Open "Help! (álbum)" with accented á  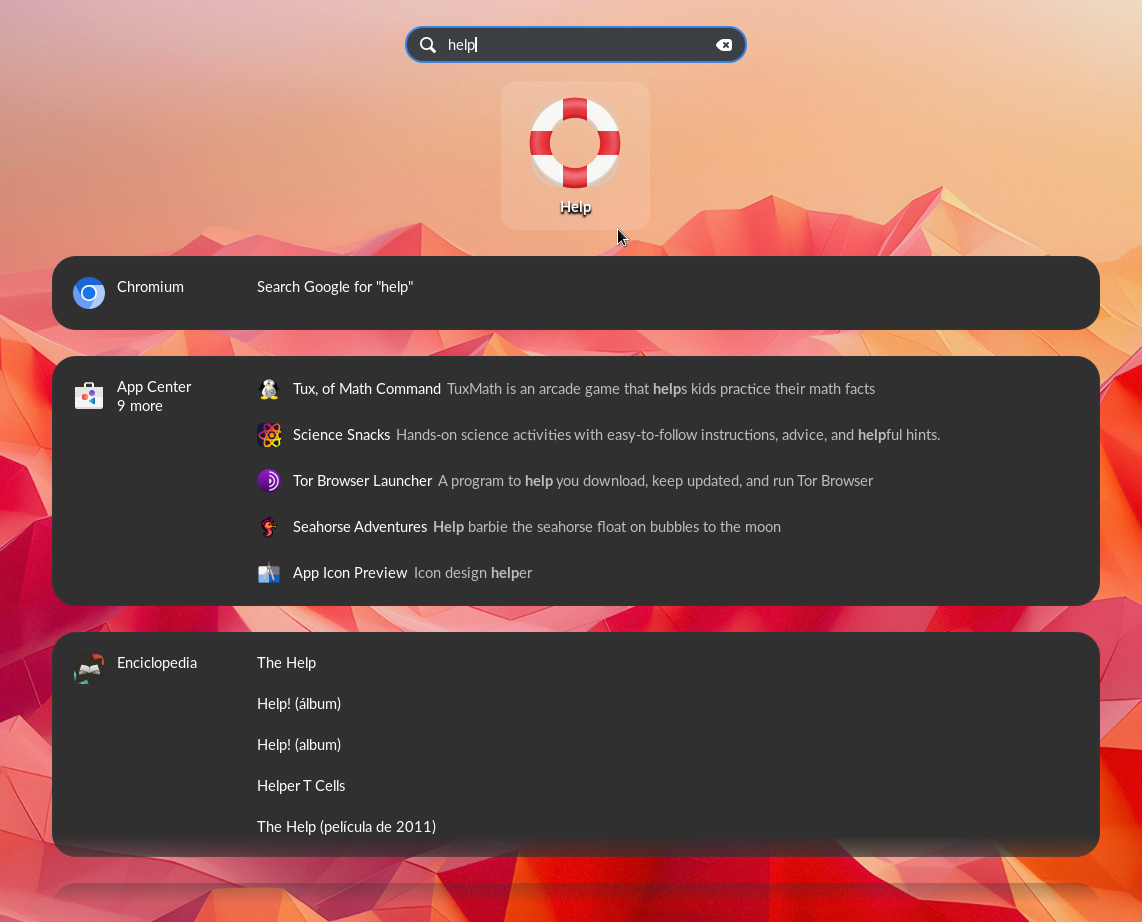coord(299,704)
